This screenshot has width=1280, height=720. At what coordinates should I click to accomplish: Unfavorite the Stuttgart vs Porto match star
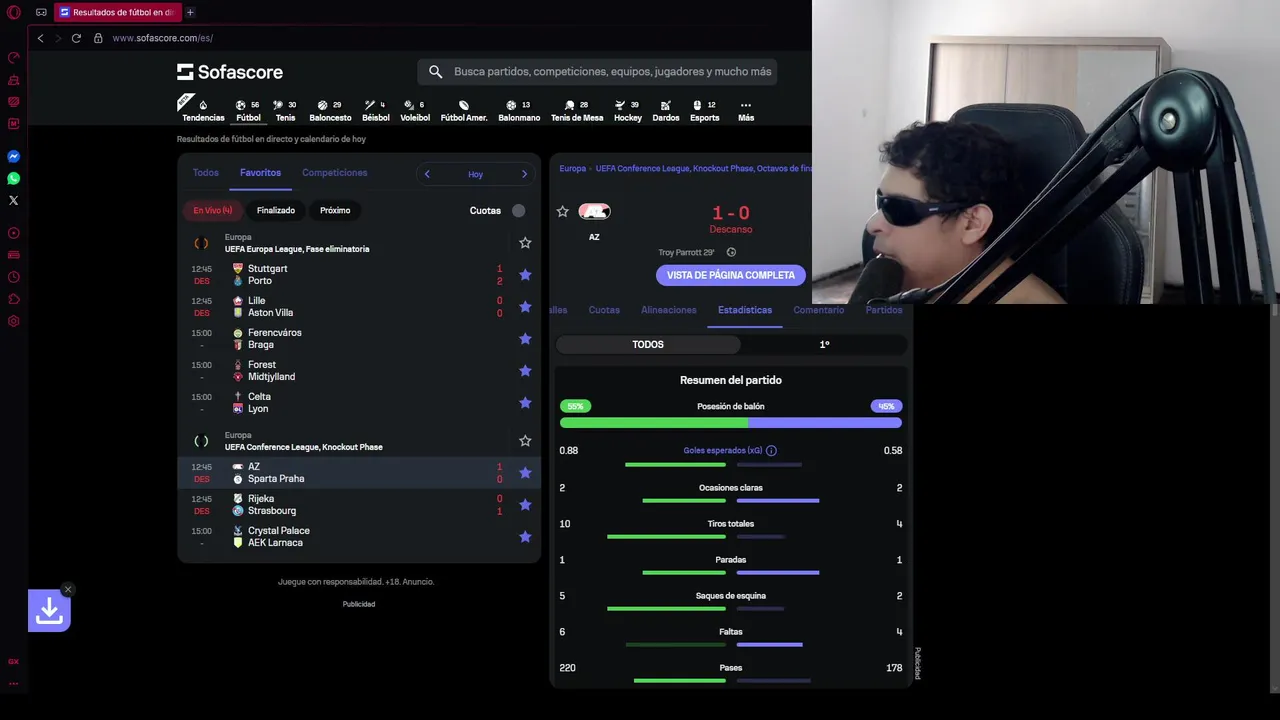pos(525,275)
